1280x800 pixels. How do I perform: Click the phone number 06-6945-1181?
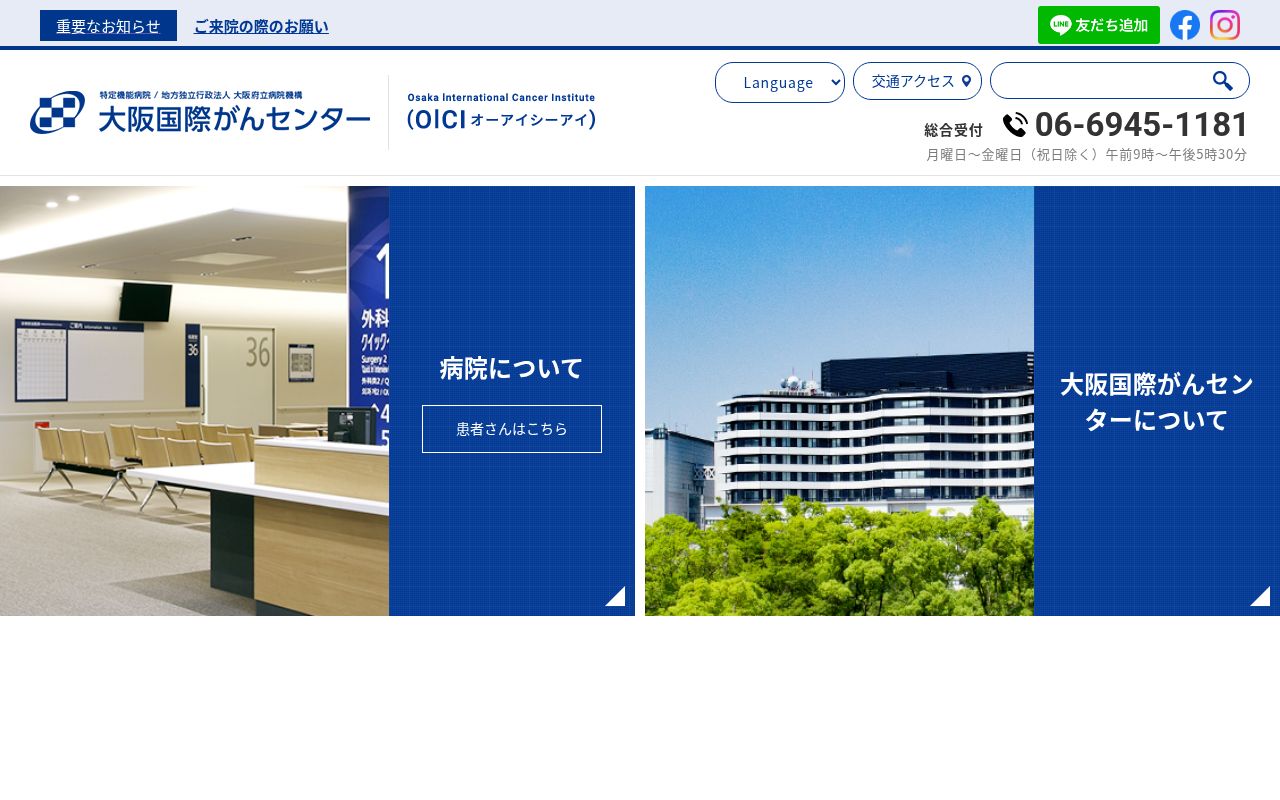point(1142,124)
